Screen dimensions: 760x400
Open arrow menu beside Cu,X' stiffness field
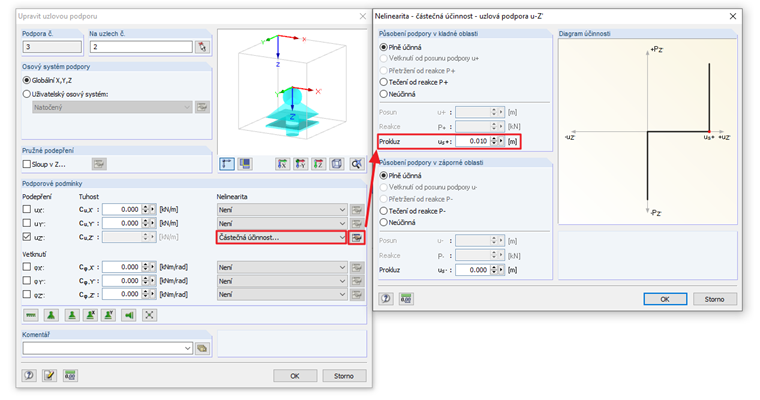[153, 209]
